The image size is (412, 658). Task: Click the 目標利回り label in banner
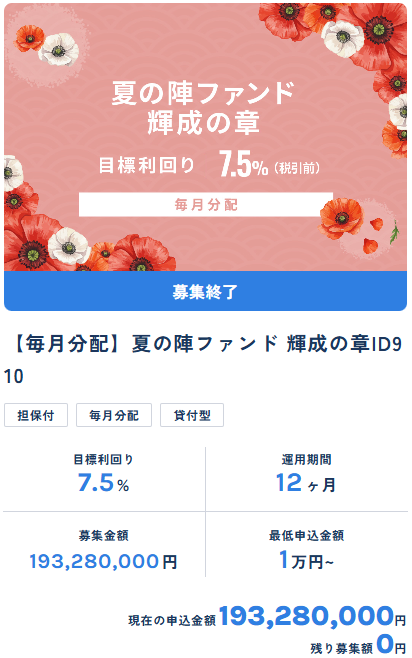pos(146,165)
